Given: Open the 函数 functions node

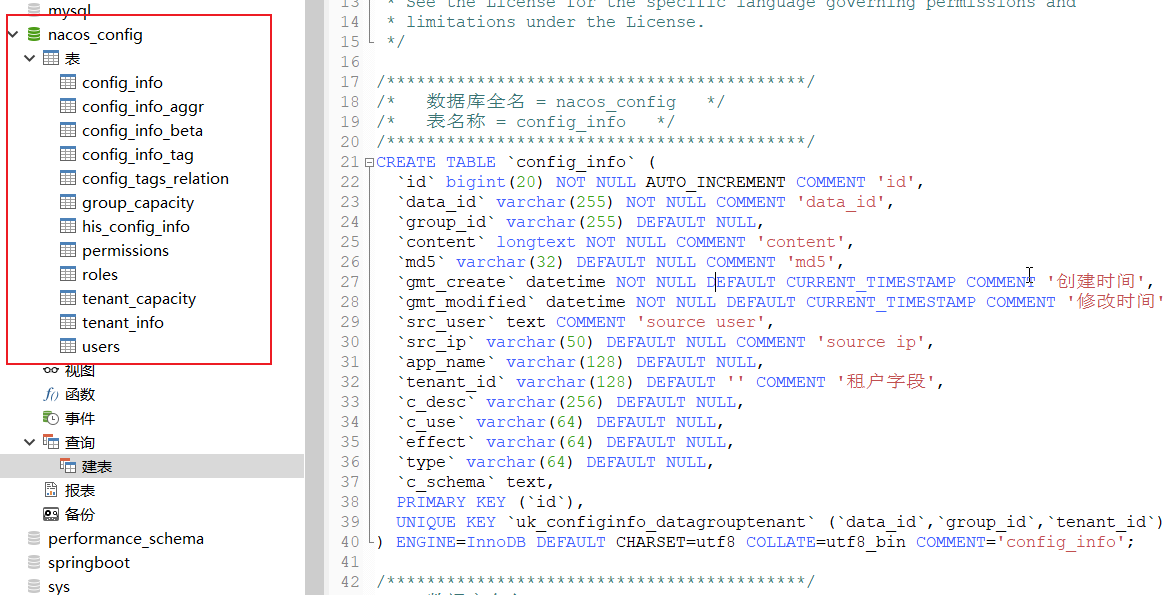Looking at the screenshot, I should point(80,394).
